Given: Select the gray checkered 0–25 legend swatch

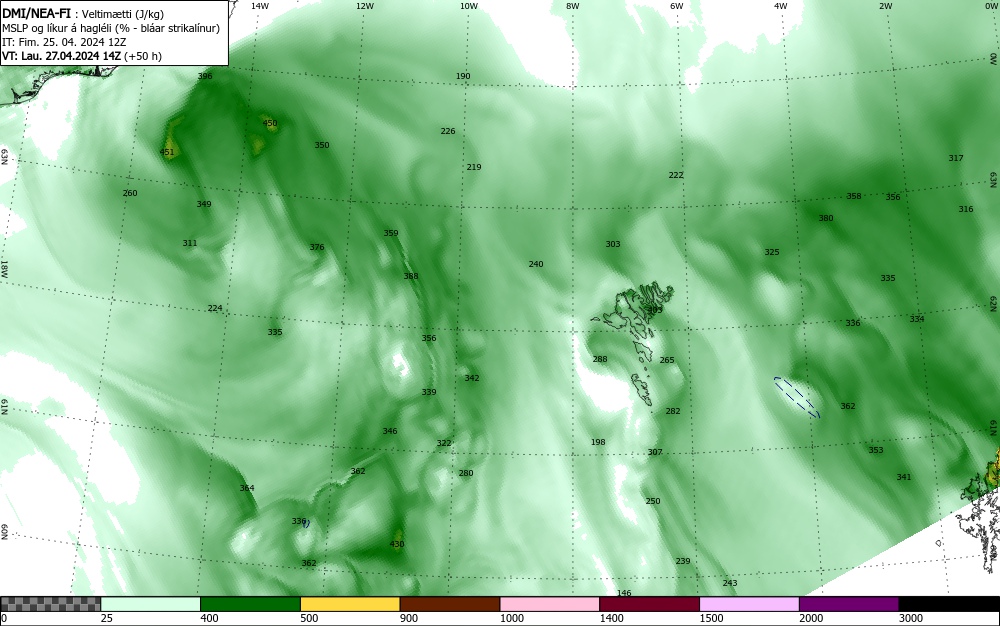Looking at the screenshot, I should 50,604.
